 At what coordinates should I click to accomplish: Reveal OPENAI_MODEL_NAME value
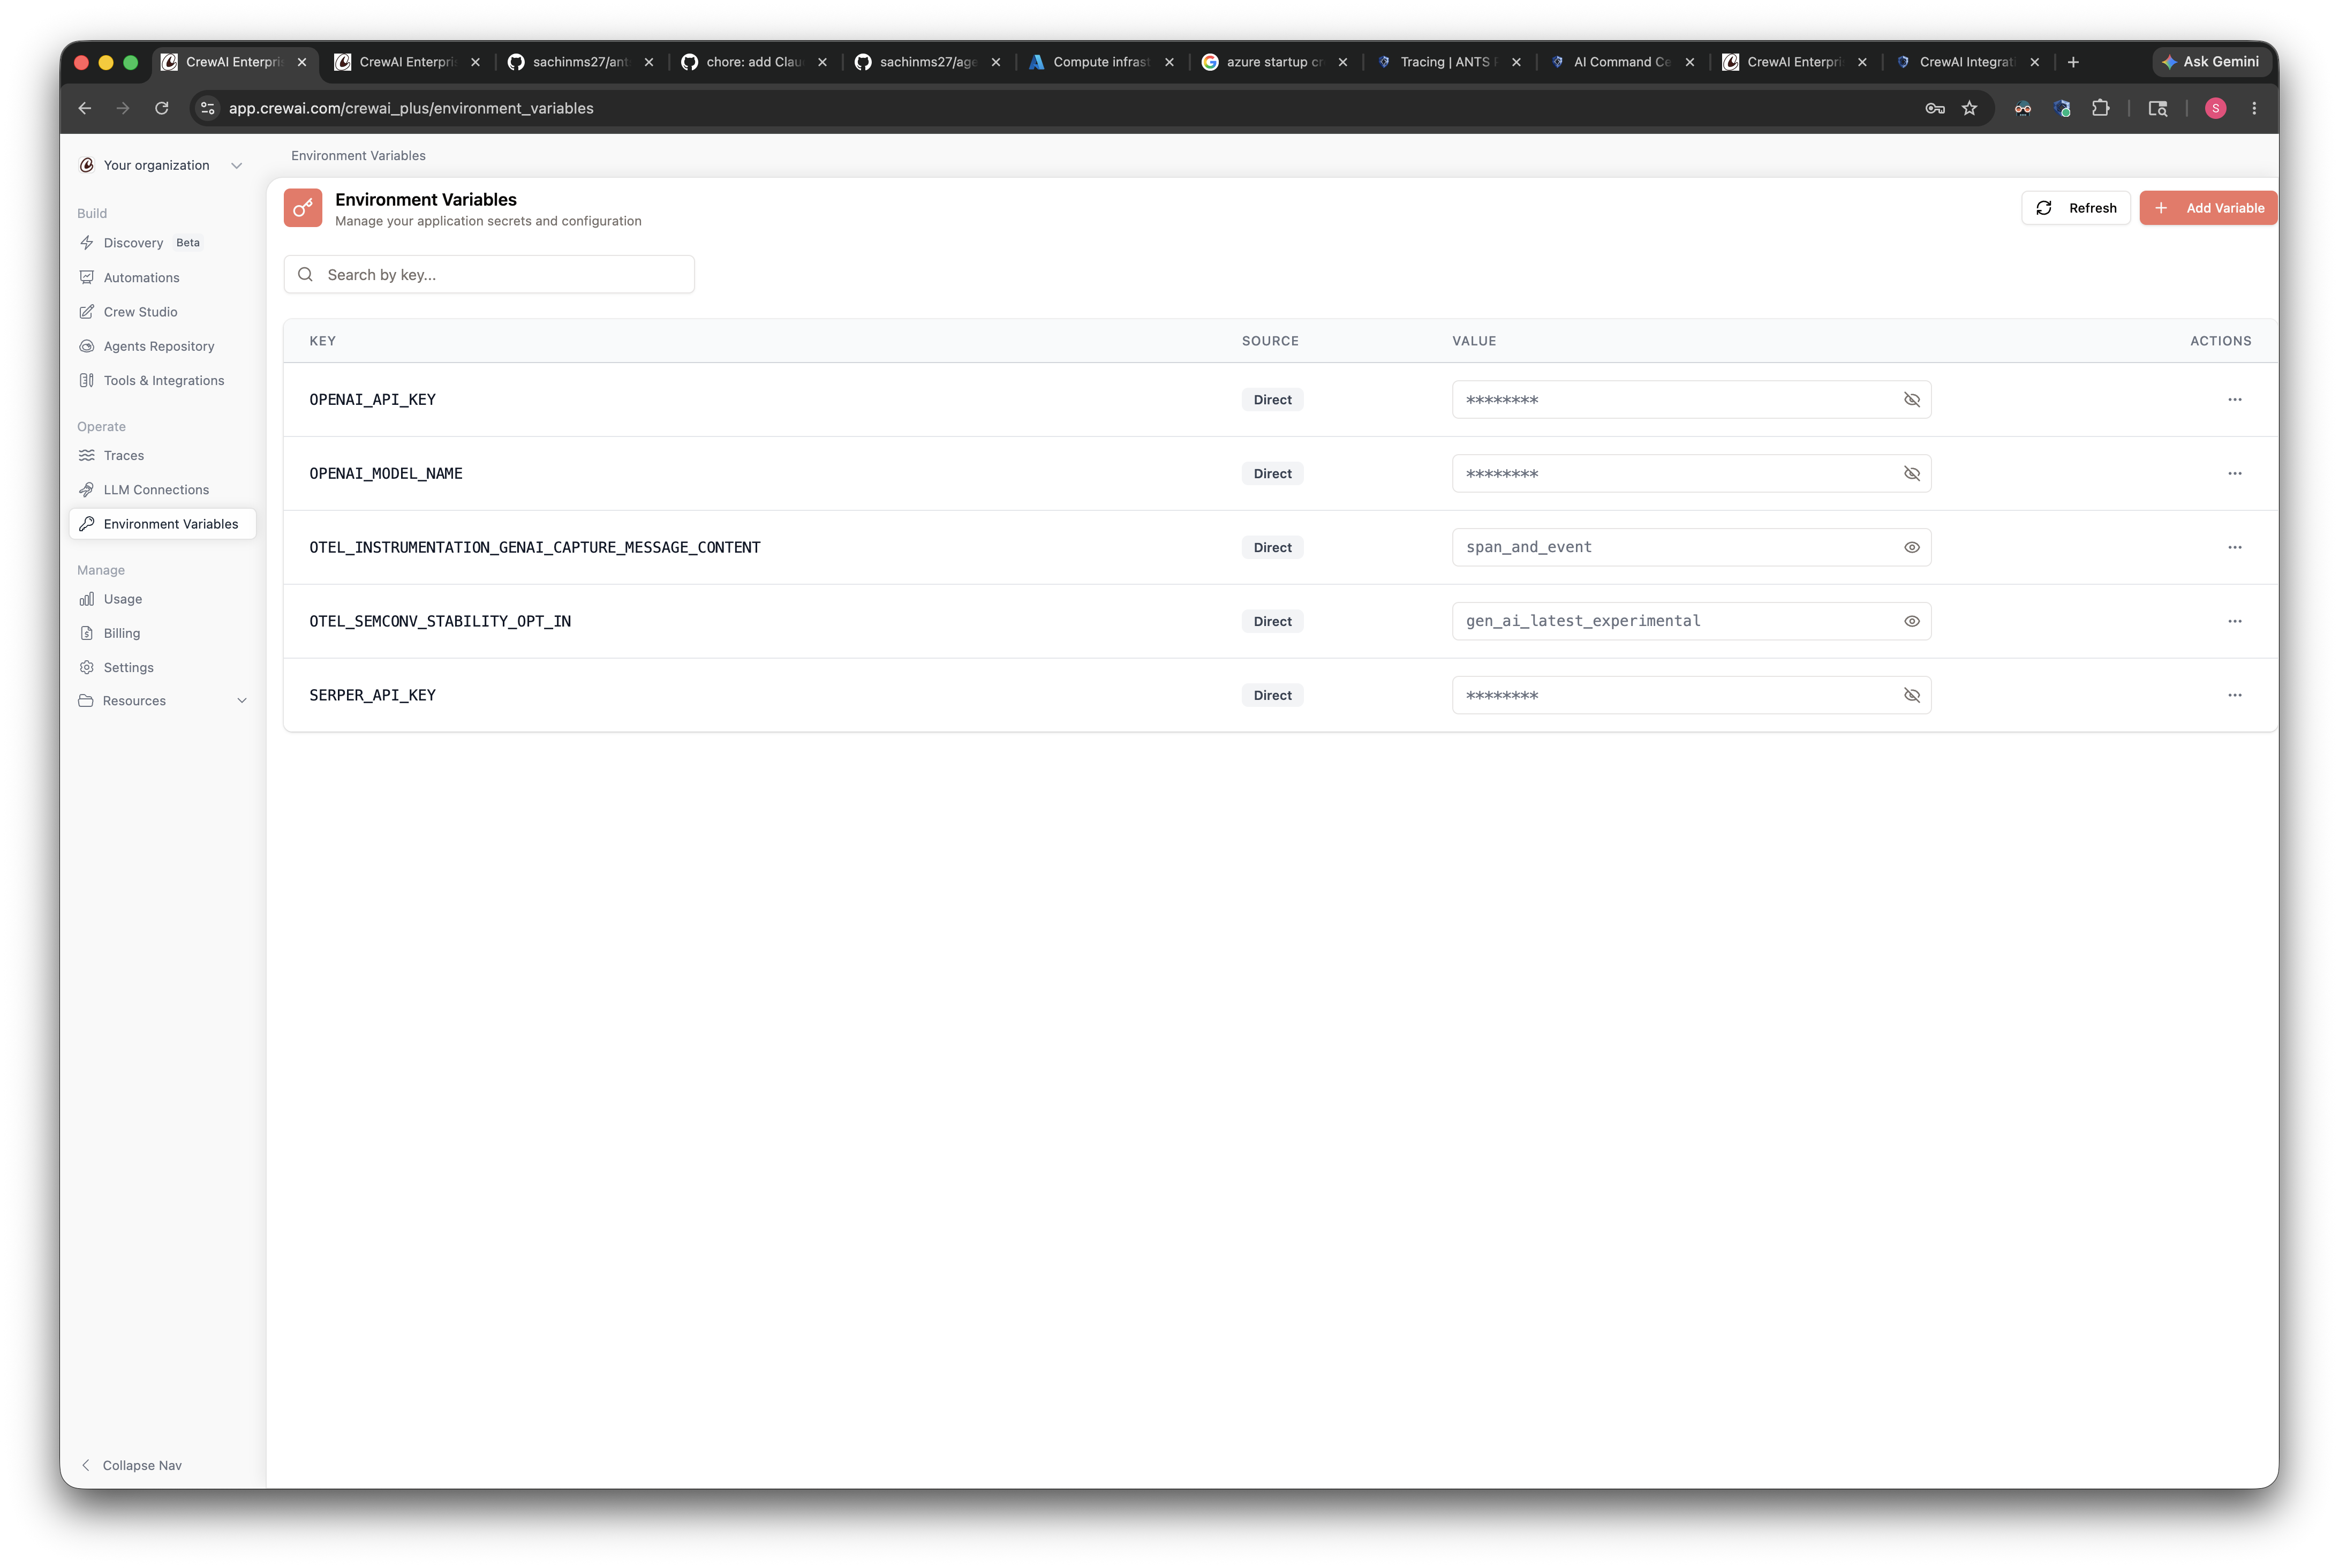coord(1911,474)
